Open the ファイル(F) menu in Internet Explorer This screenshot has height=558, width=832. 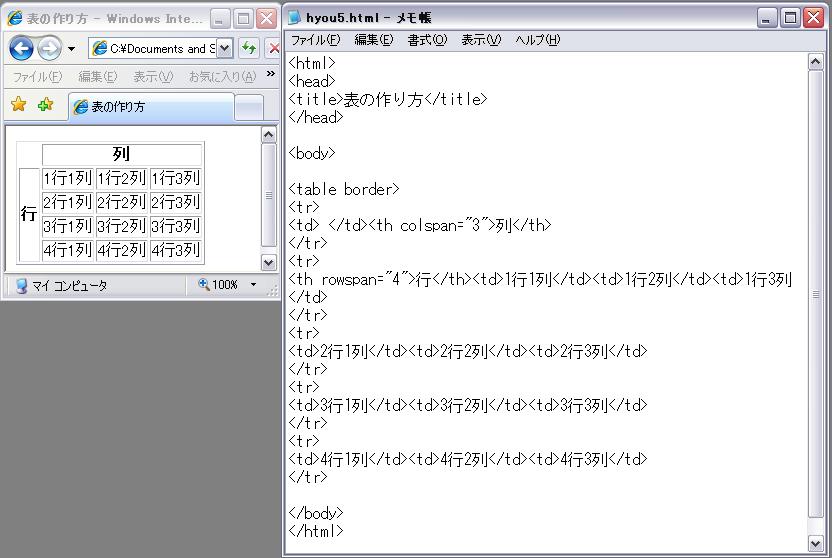[38, 77]
